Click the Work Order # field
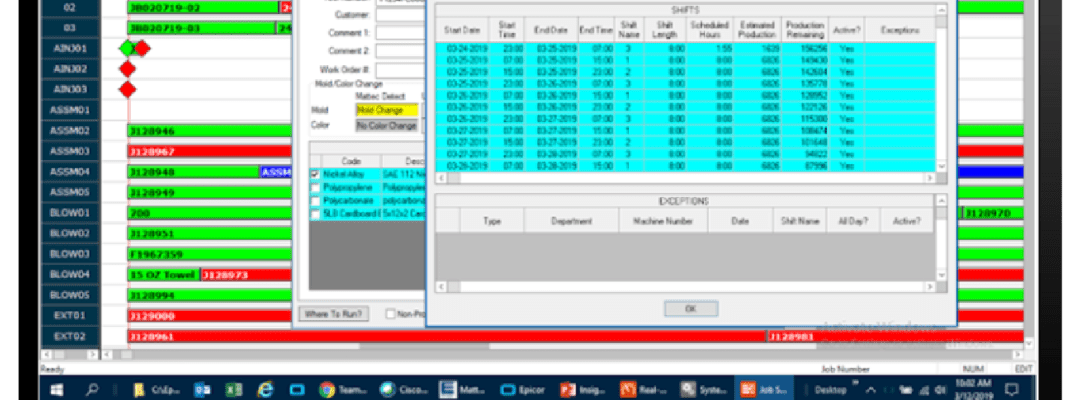 tap(401, 70)
